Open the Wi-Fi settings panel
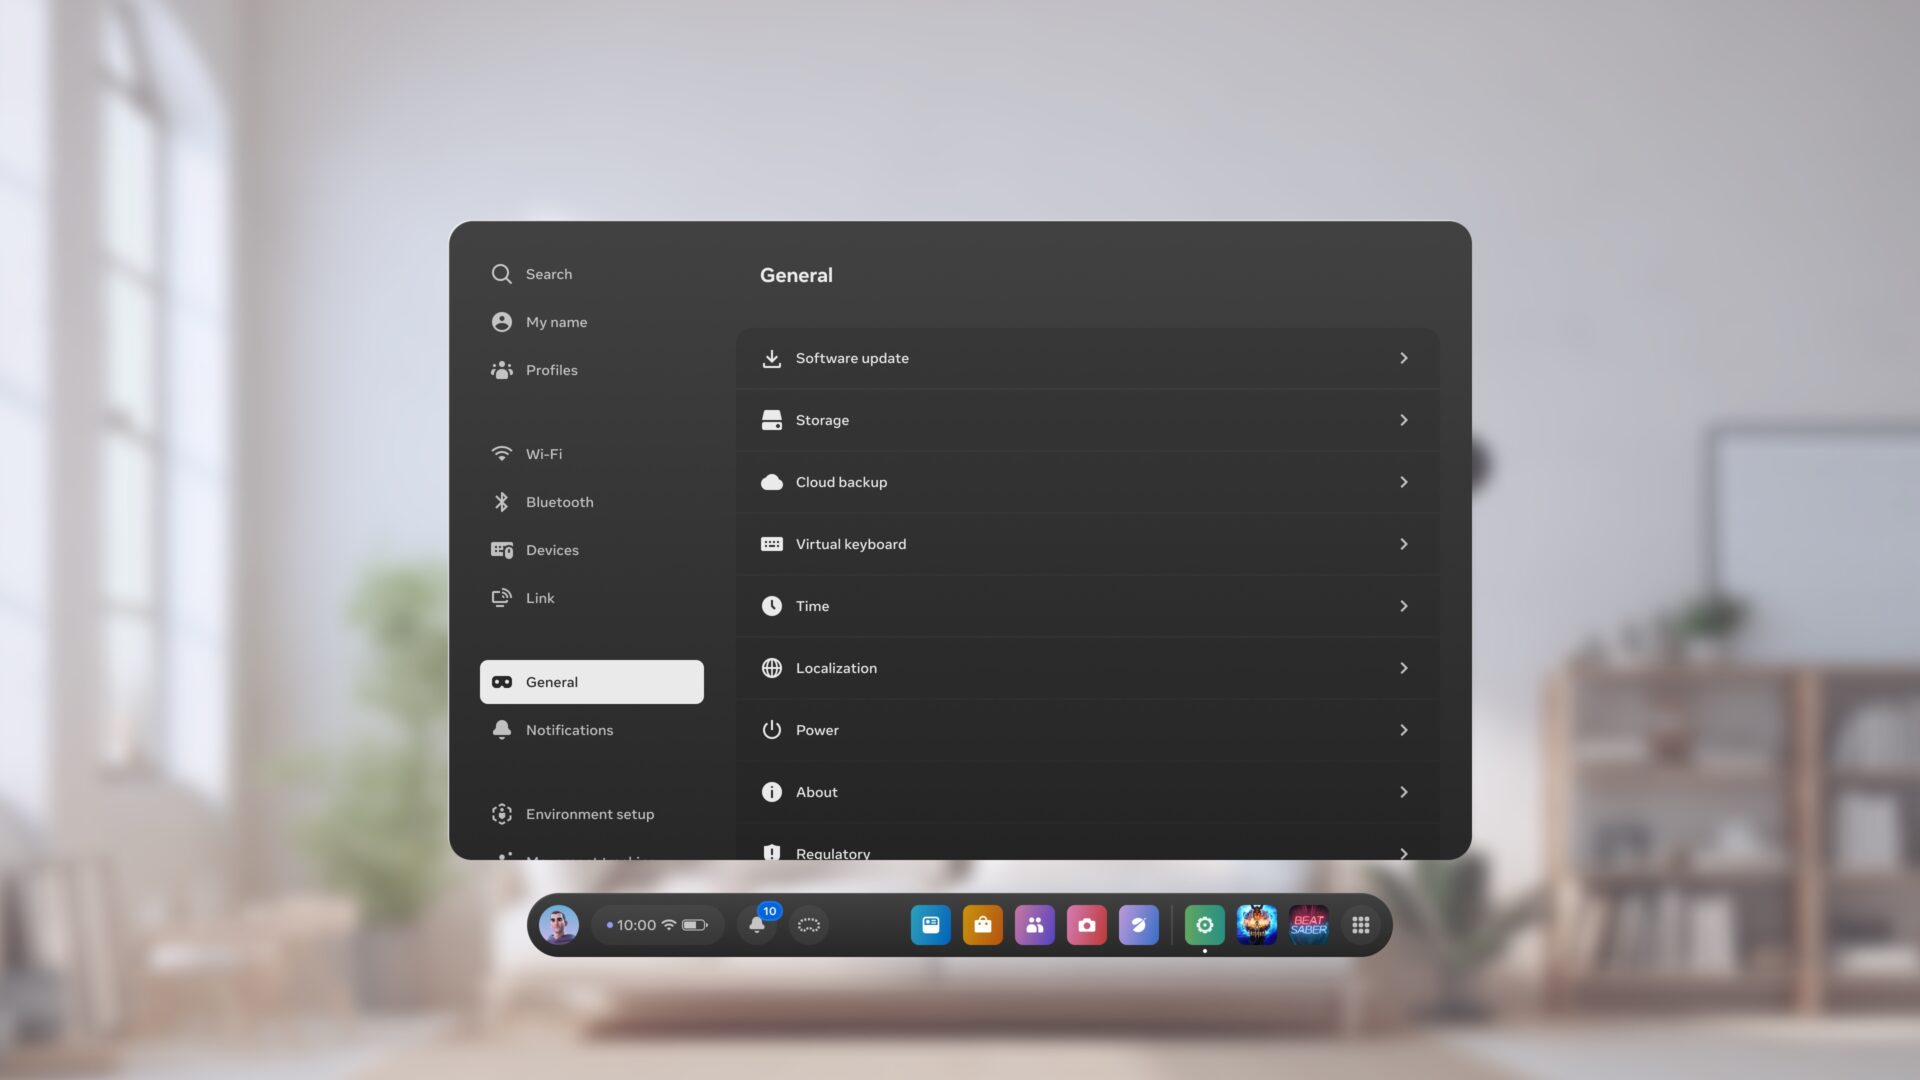This screenshot has width=1920, height=1080. [x=543, y=454]
